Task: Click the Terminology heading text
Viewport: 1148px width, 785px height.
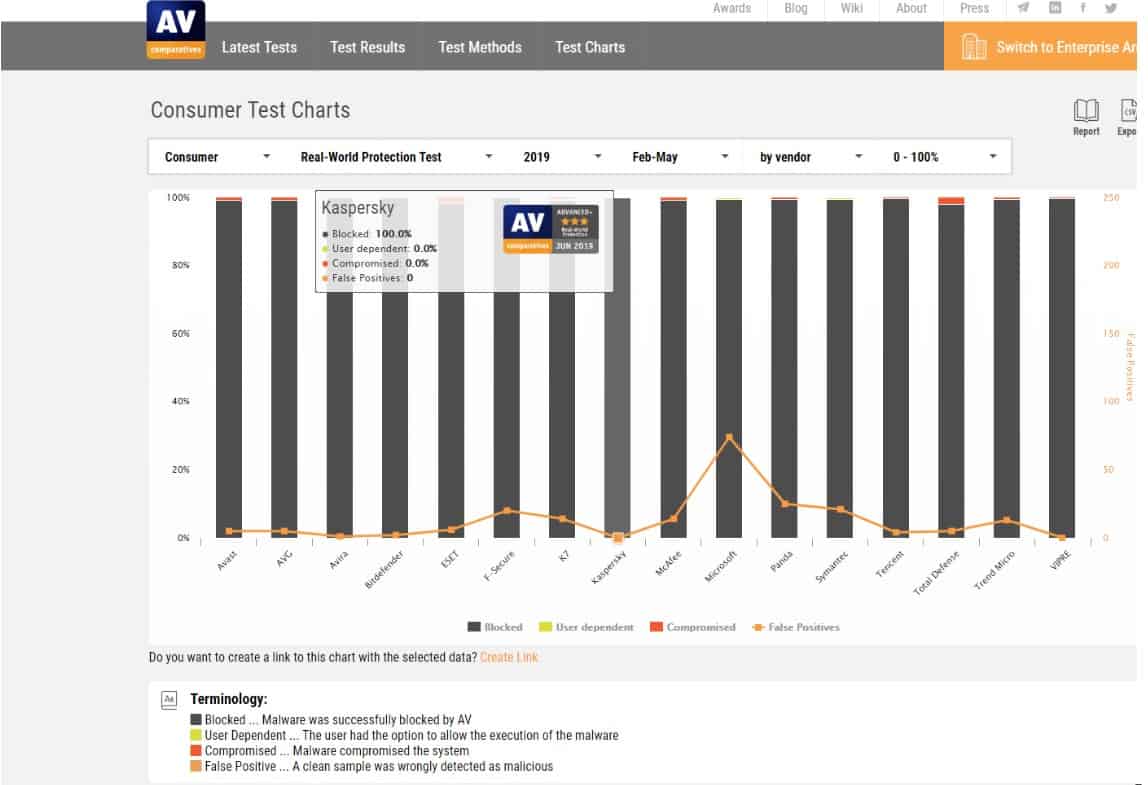Action: point(228,699)
